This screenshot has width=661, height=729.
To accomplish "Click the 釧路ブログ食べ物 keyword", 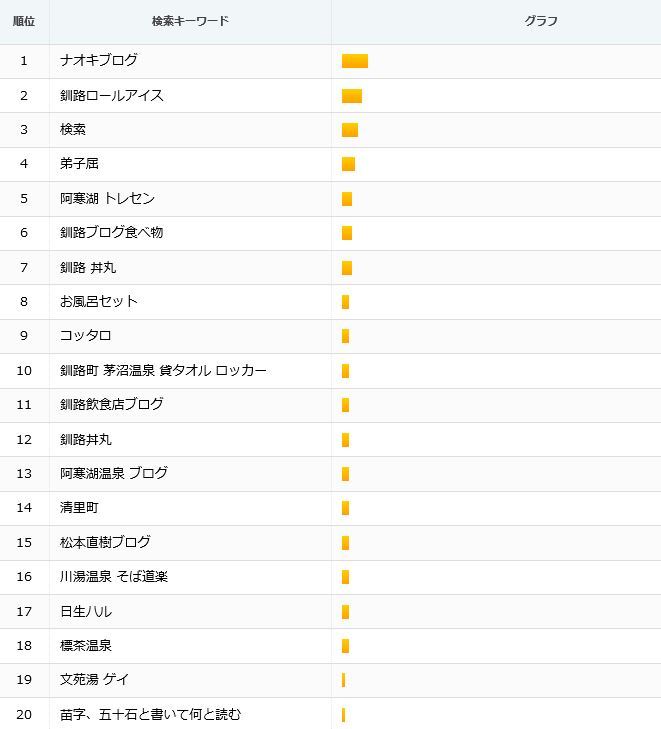I will pyautogui.click(x=112, y=232).
